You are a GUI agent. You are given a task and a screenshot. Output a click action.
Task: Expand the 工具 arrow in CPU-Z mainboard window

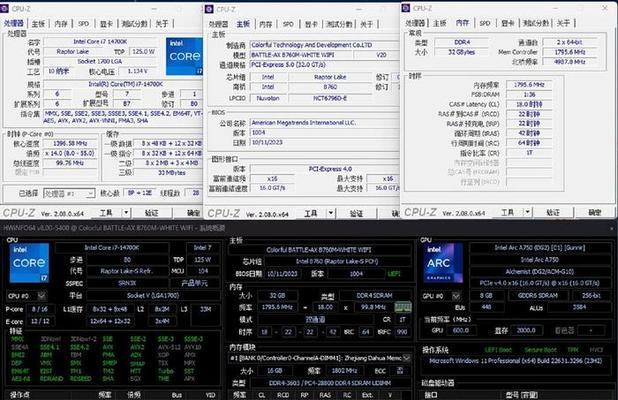331,213
